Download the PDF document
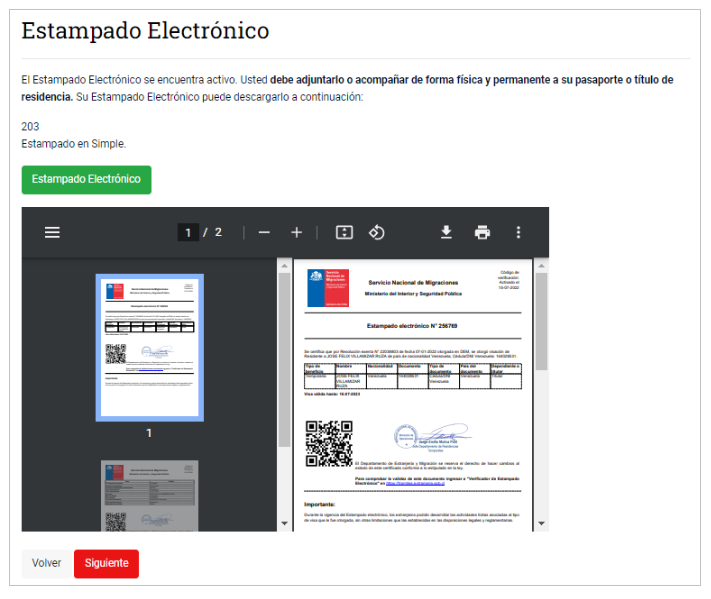 pos(446,233)
